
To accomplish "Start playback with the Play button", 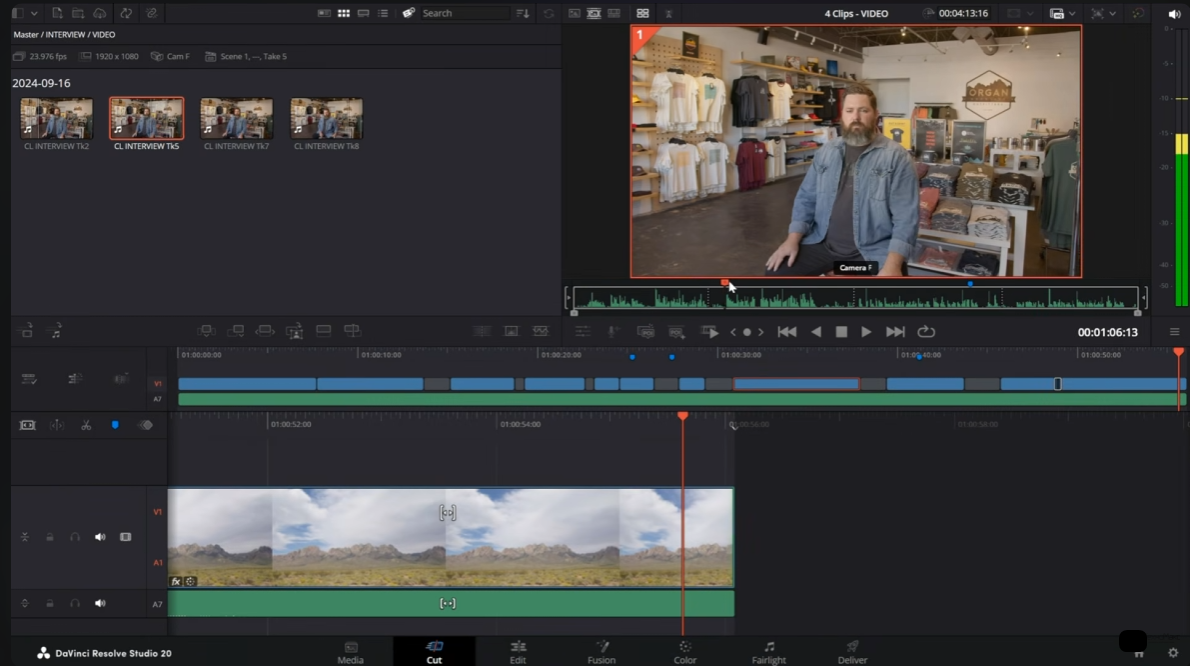I will pyautogui.click(x=866, y=331).
